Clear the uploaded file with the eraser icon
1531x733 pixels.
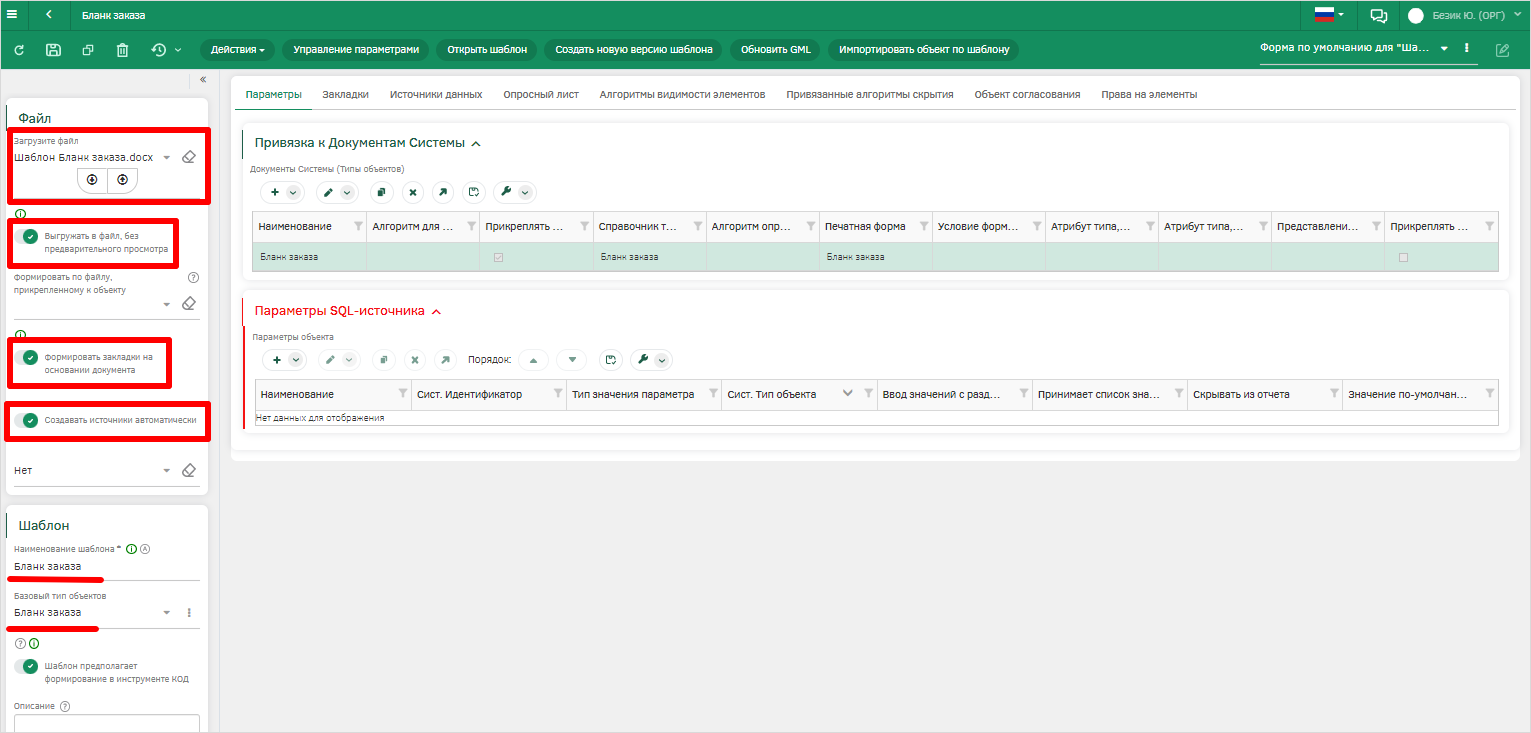[189, 157]
